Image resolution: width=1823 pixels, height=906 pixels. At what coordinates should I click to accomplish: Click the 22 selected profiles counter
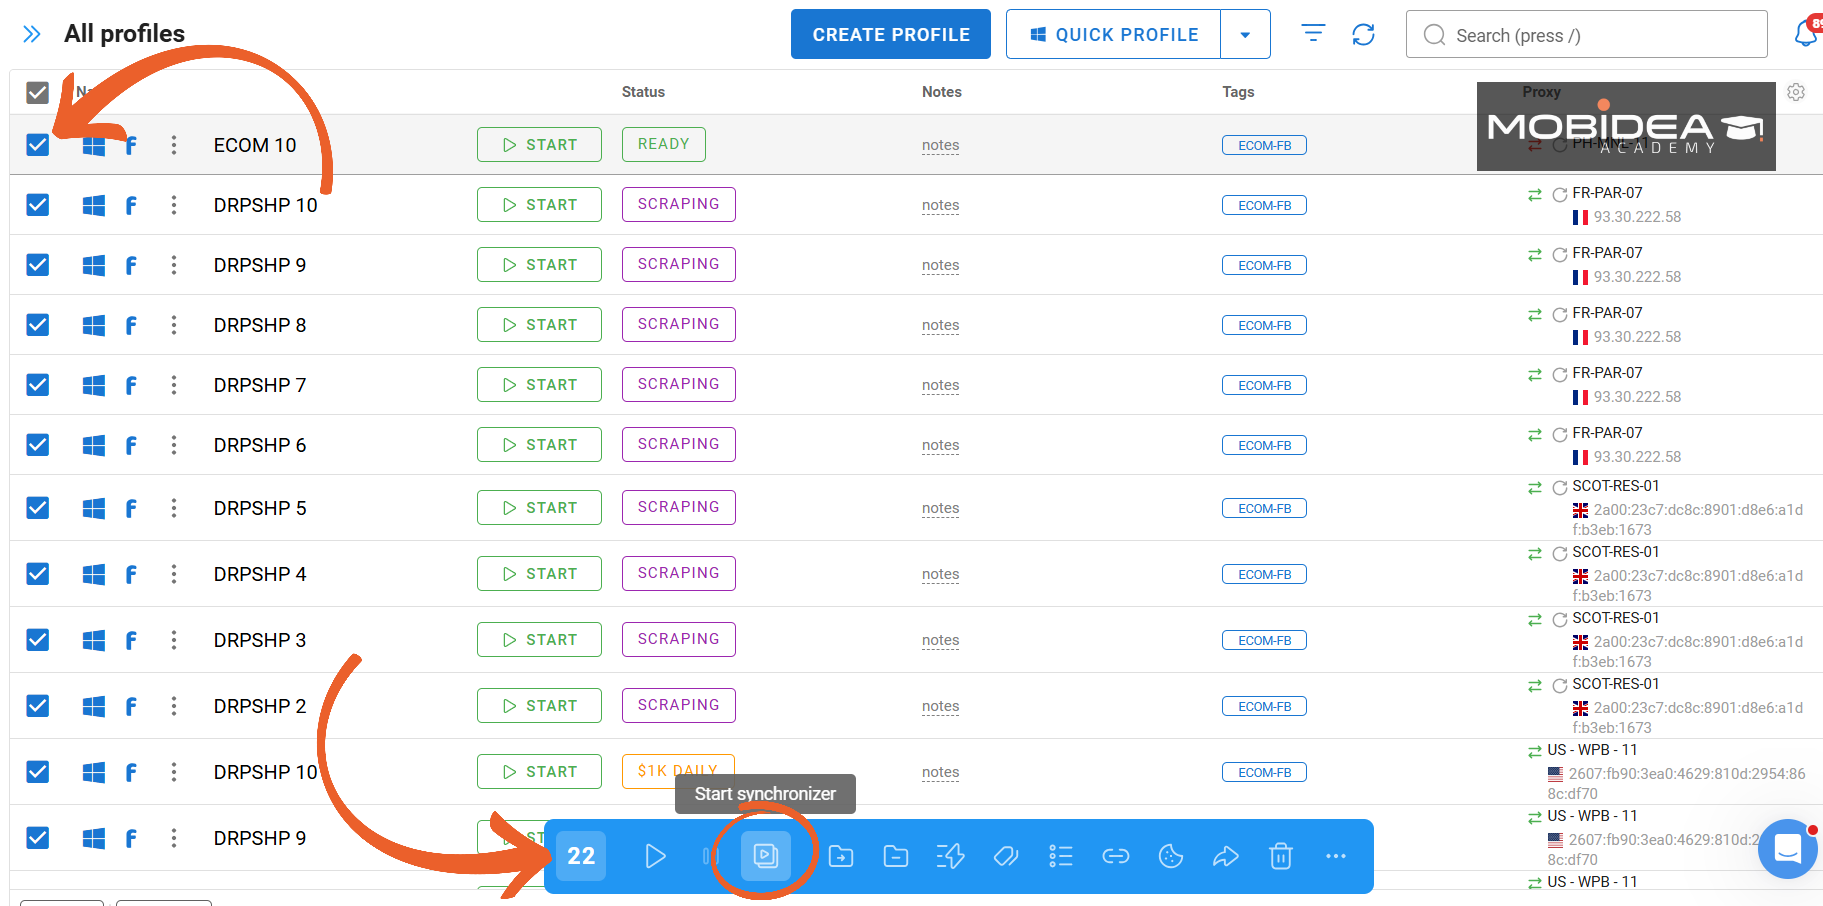point(581,856)
